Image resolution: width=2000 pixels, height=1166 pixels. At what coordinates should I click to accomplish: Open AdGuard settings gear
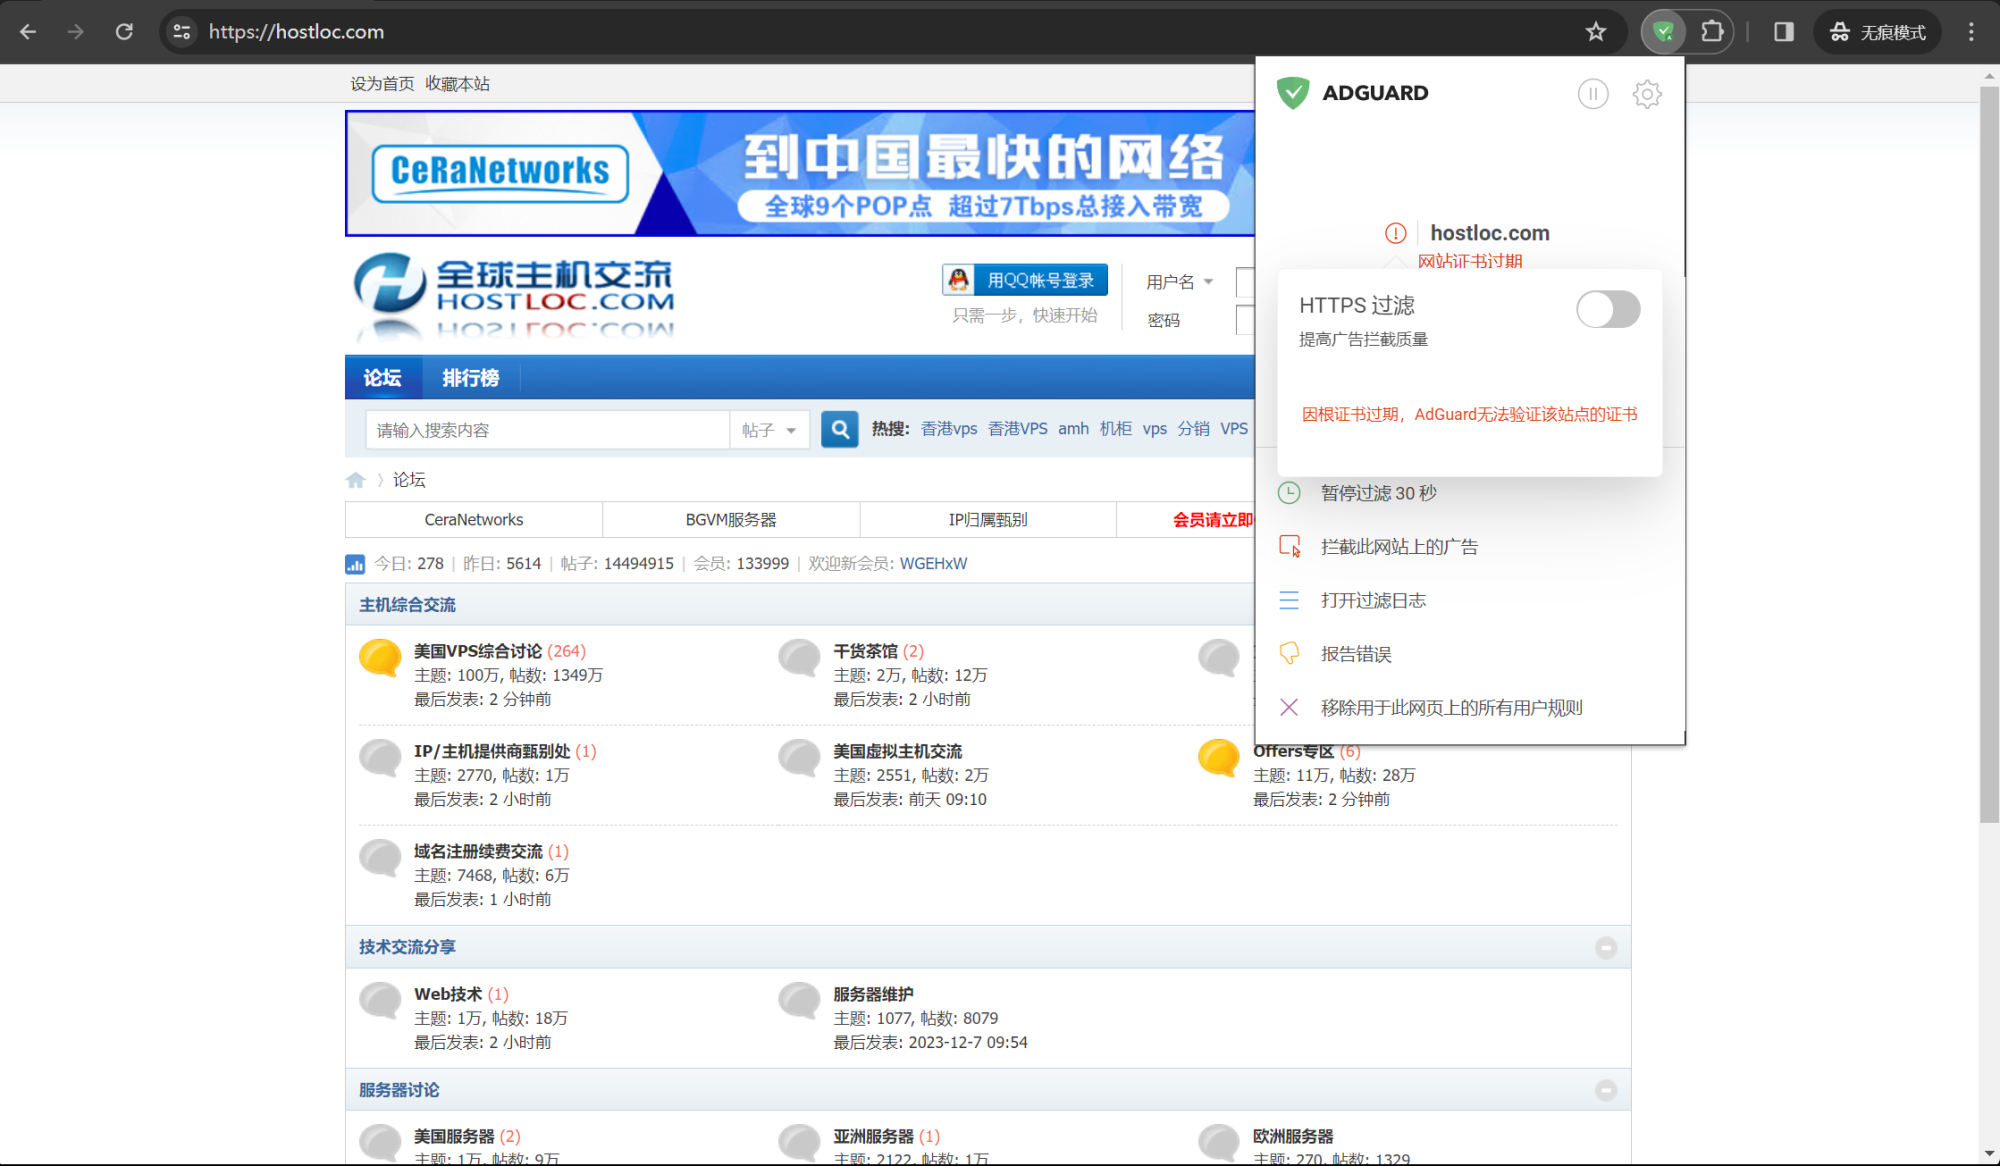[x=1647, y=93]
